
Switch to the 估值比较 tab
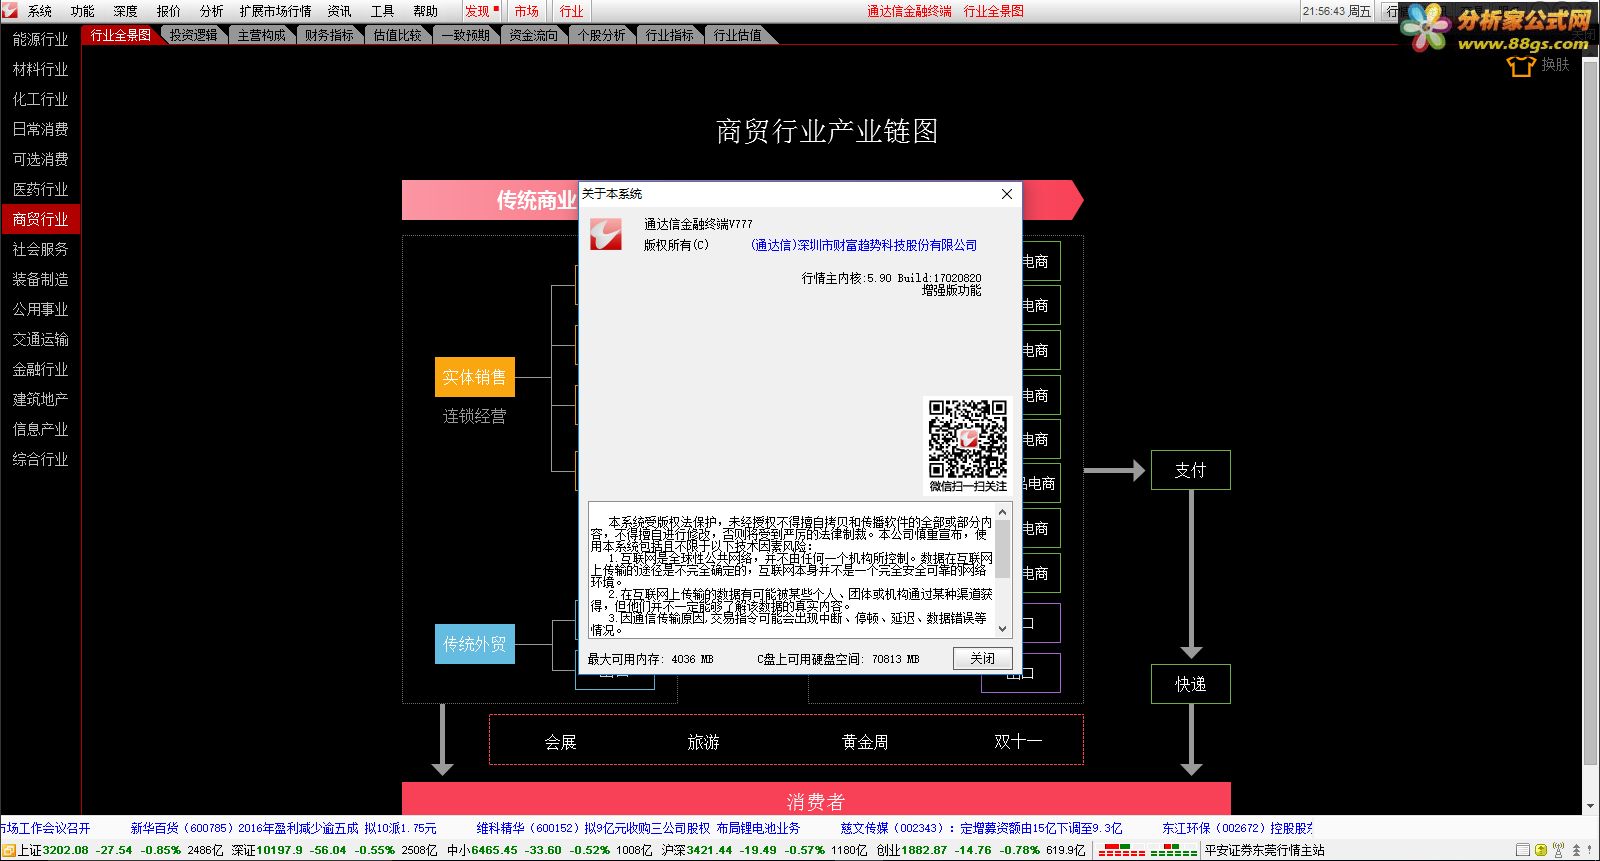click(x=397, y=35)
